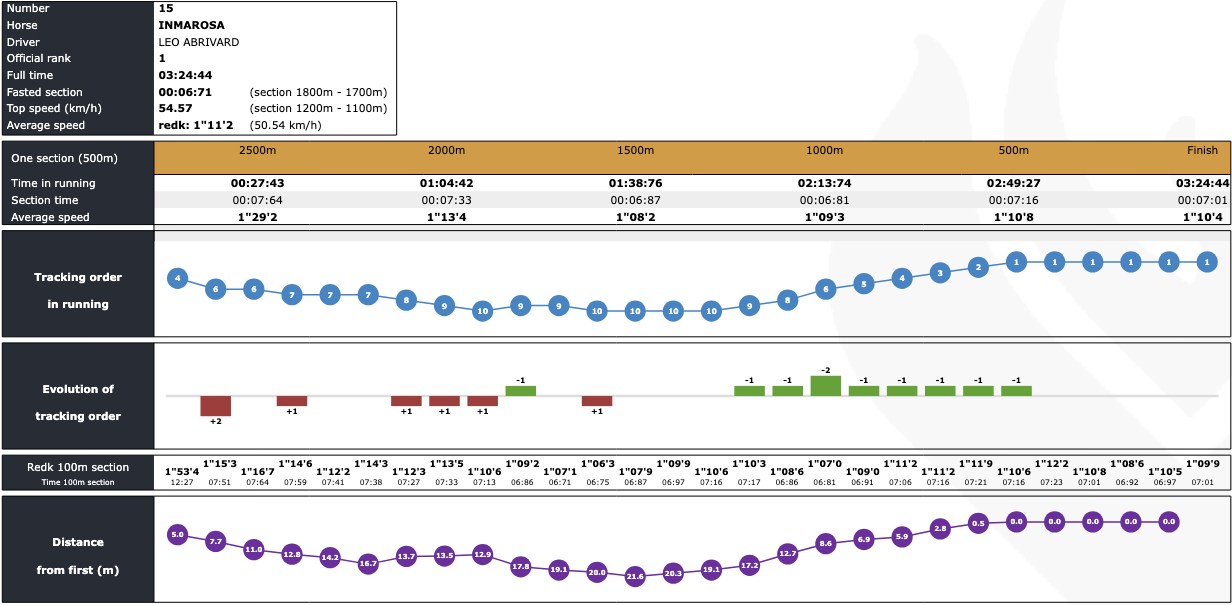Screen dimensions: 1232x605
Task: Click the Tracking order in running panel label
Action: (x=78, y=290)
